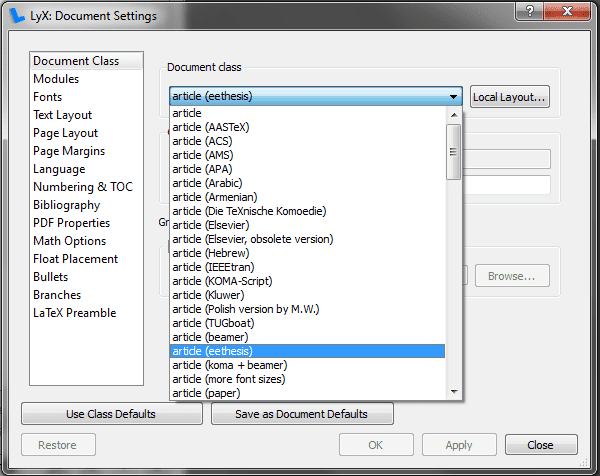Viewport: 600px width, 476px height.
Task: Click Save as Document Defaults
Action: (301, 414)
